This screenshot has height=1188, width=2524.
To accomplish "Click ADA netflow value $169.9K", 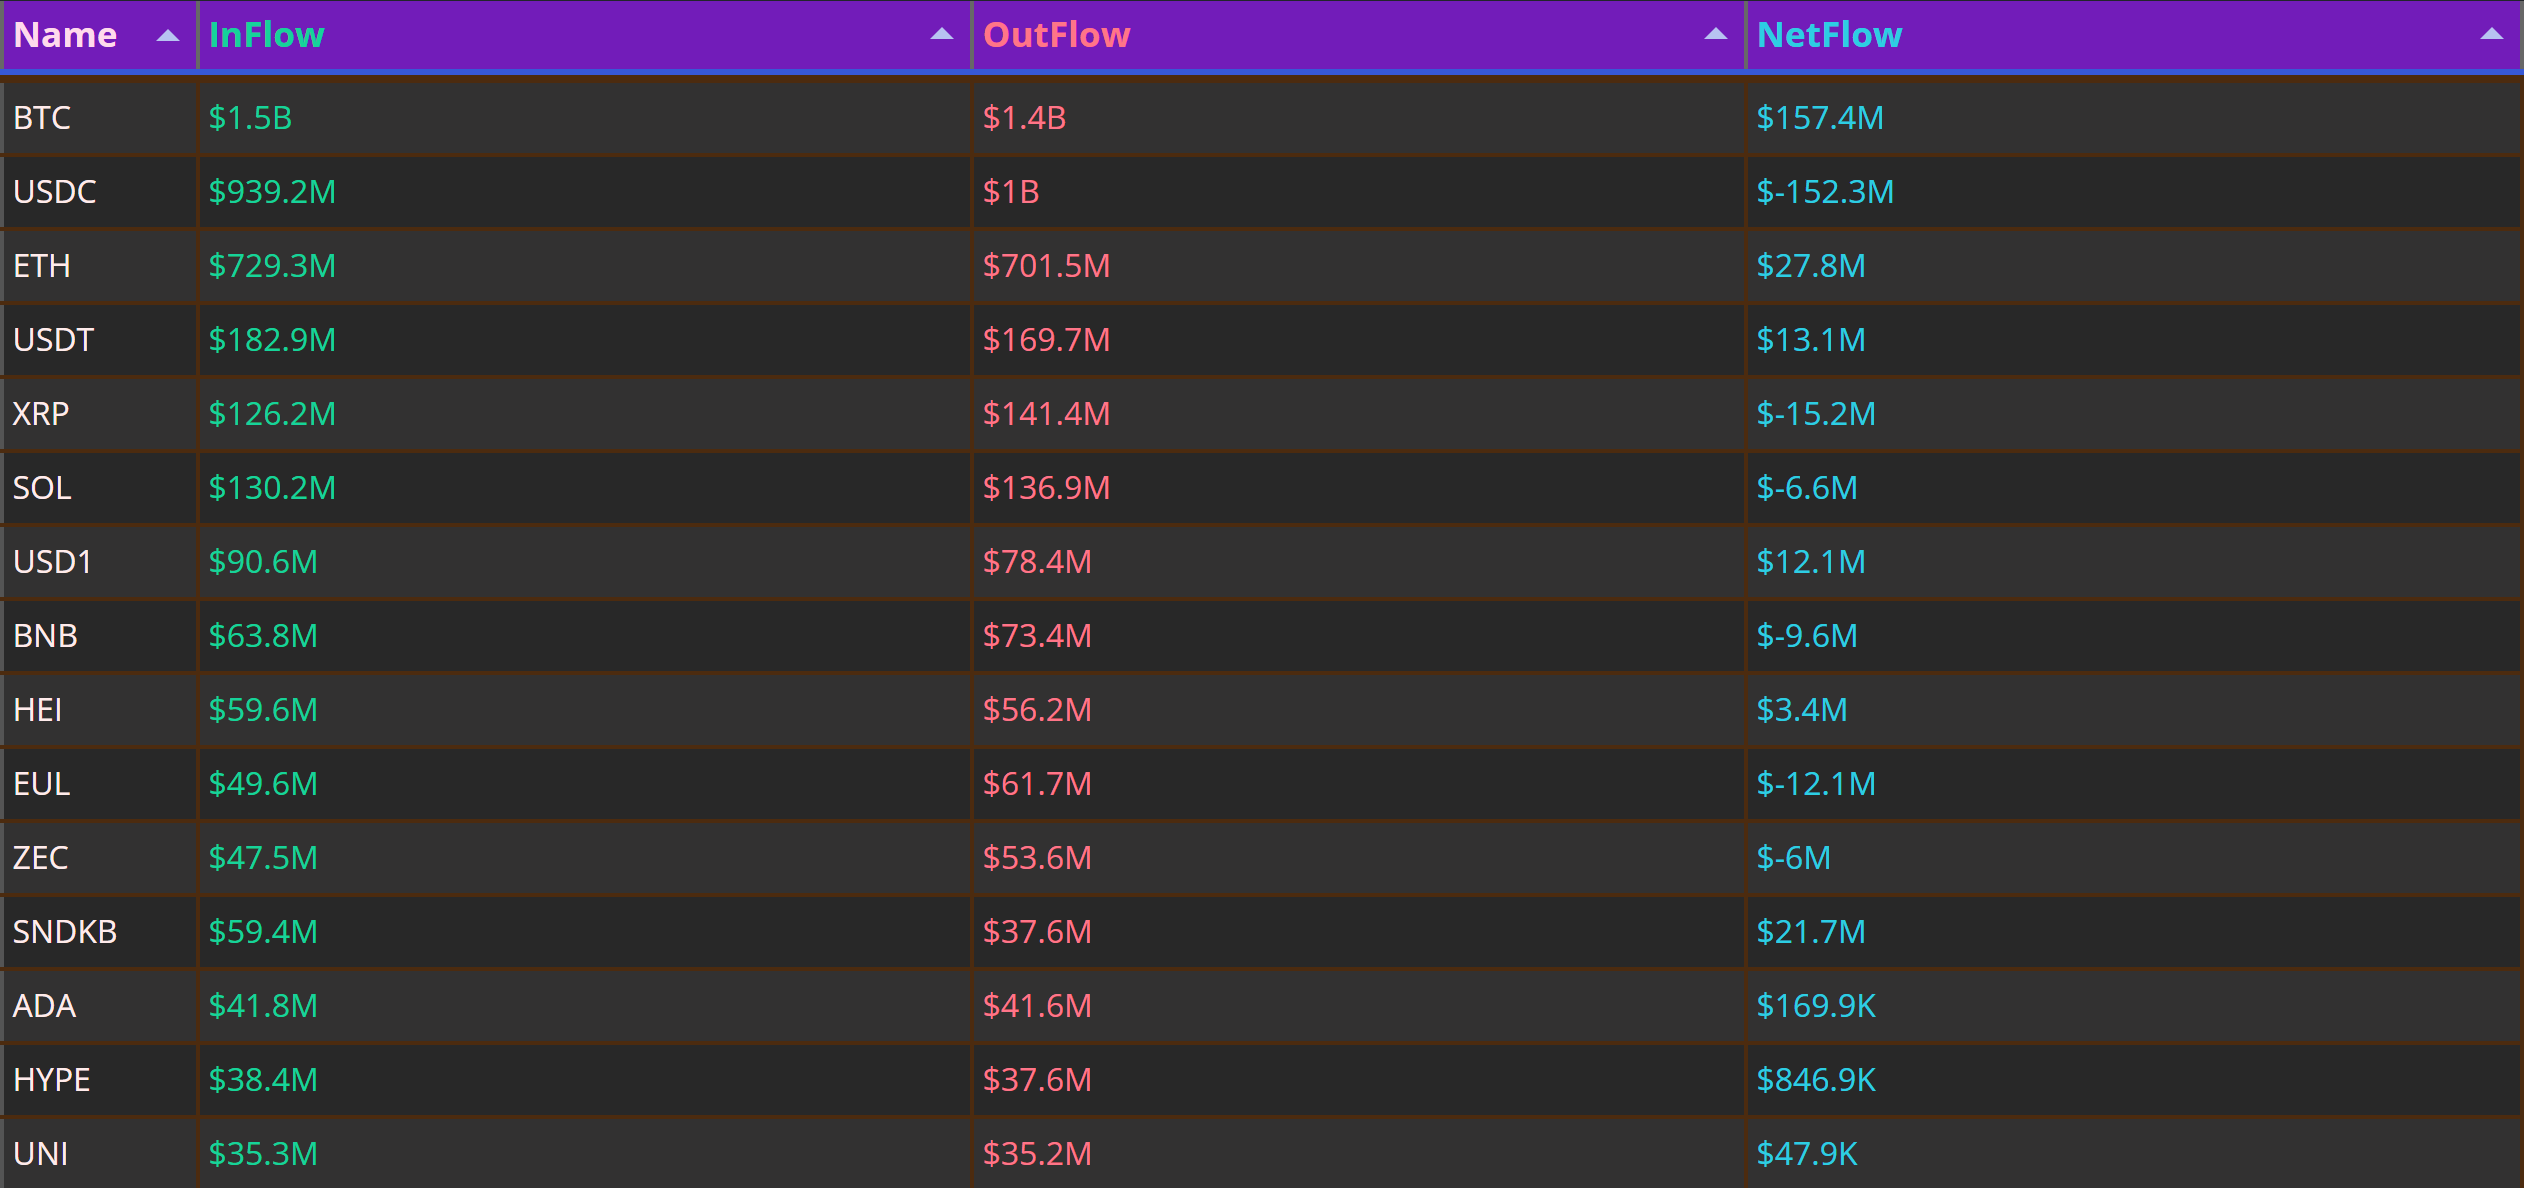I will [1816, 1006].
